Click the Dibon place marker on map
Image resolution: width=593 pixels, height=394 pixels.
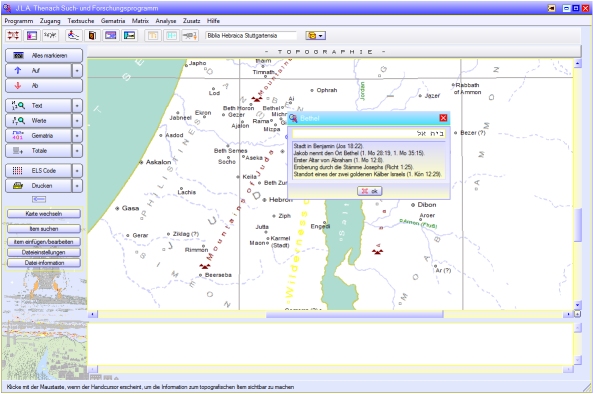[413, 205]
